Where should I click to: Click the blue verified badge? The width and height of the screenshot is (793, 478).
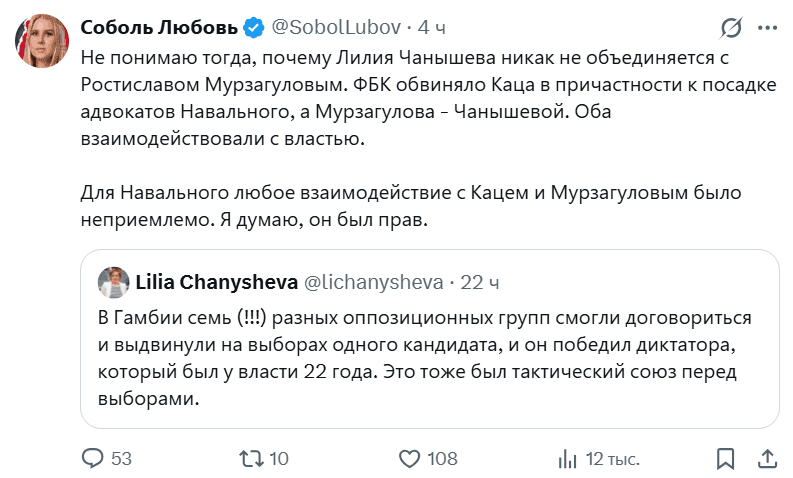pos(254,27)
